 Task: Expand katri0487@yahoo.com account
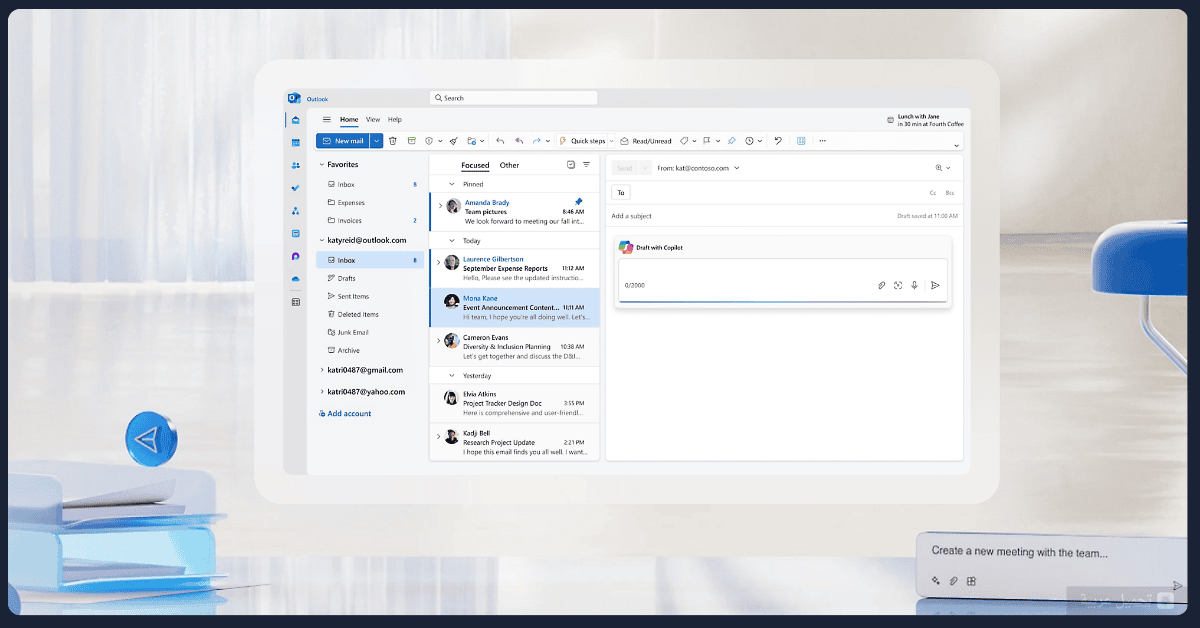[321, 392]
